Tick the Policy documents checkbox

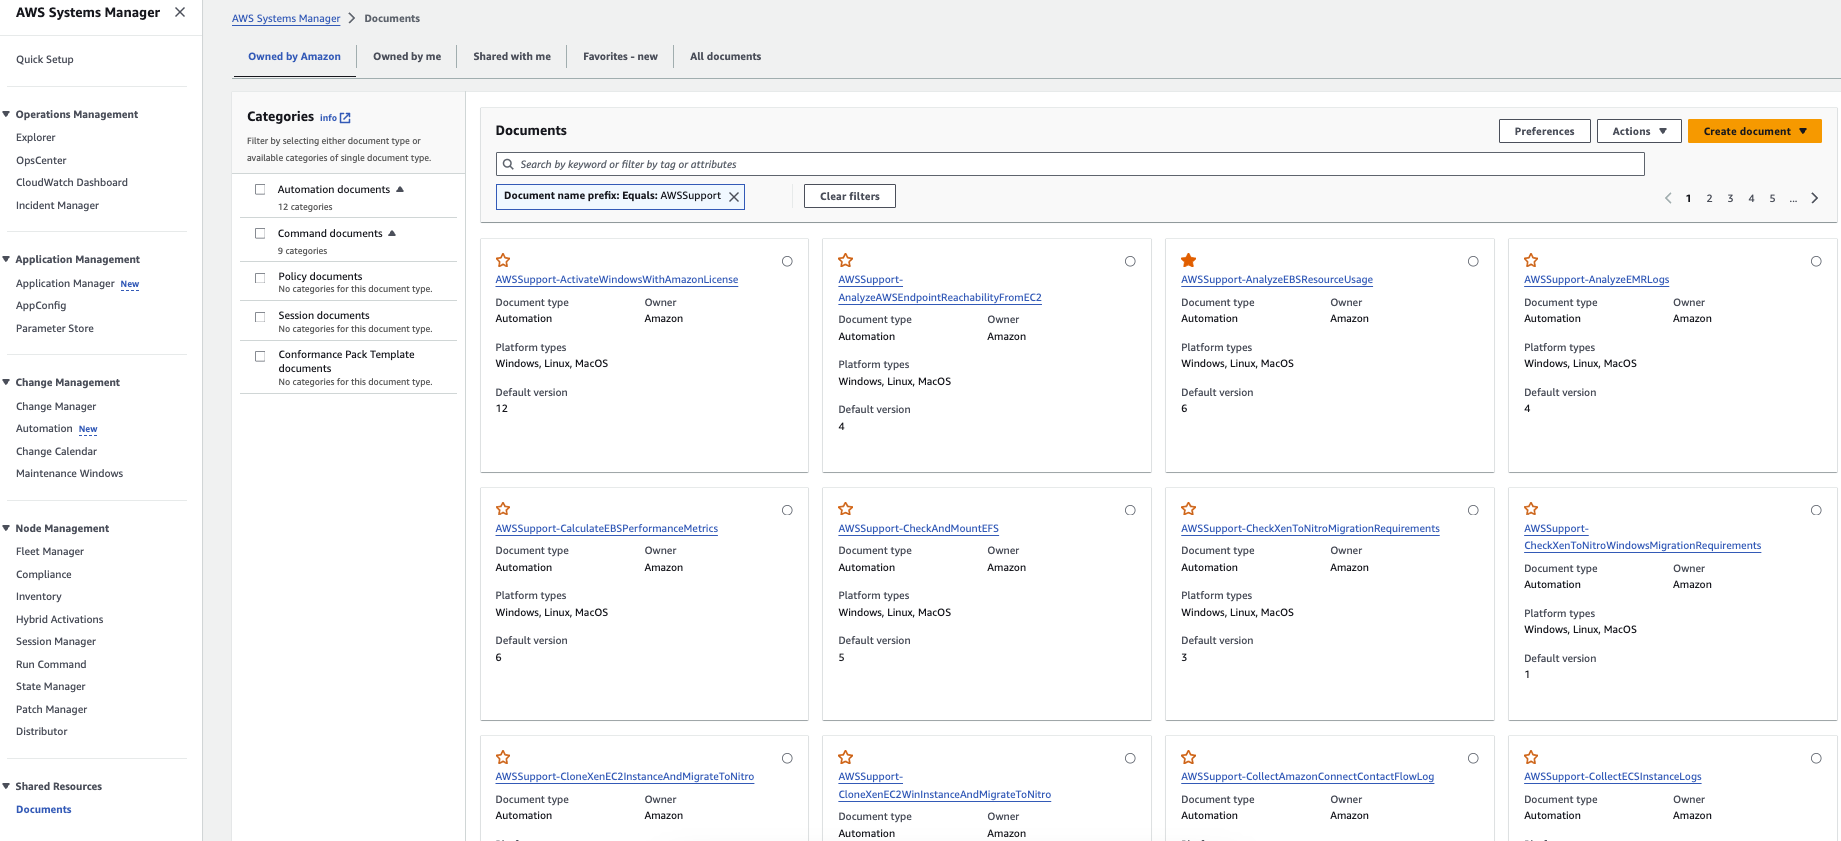point(260,278)
